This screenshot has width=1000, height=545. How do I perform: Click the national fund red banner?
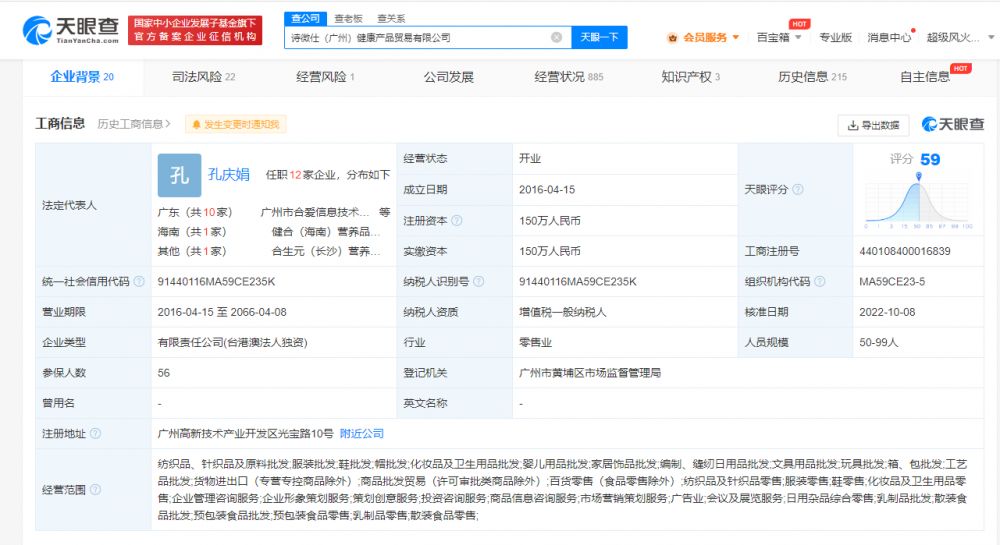pyautogui.click(x=195, y=31)
